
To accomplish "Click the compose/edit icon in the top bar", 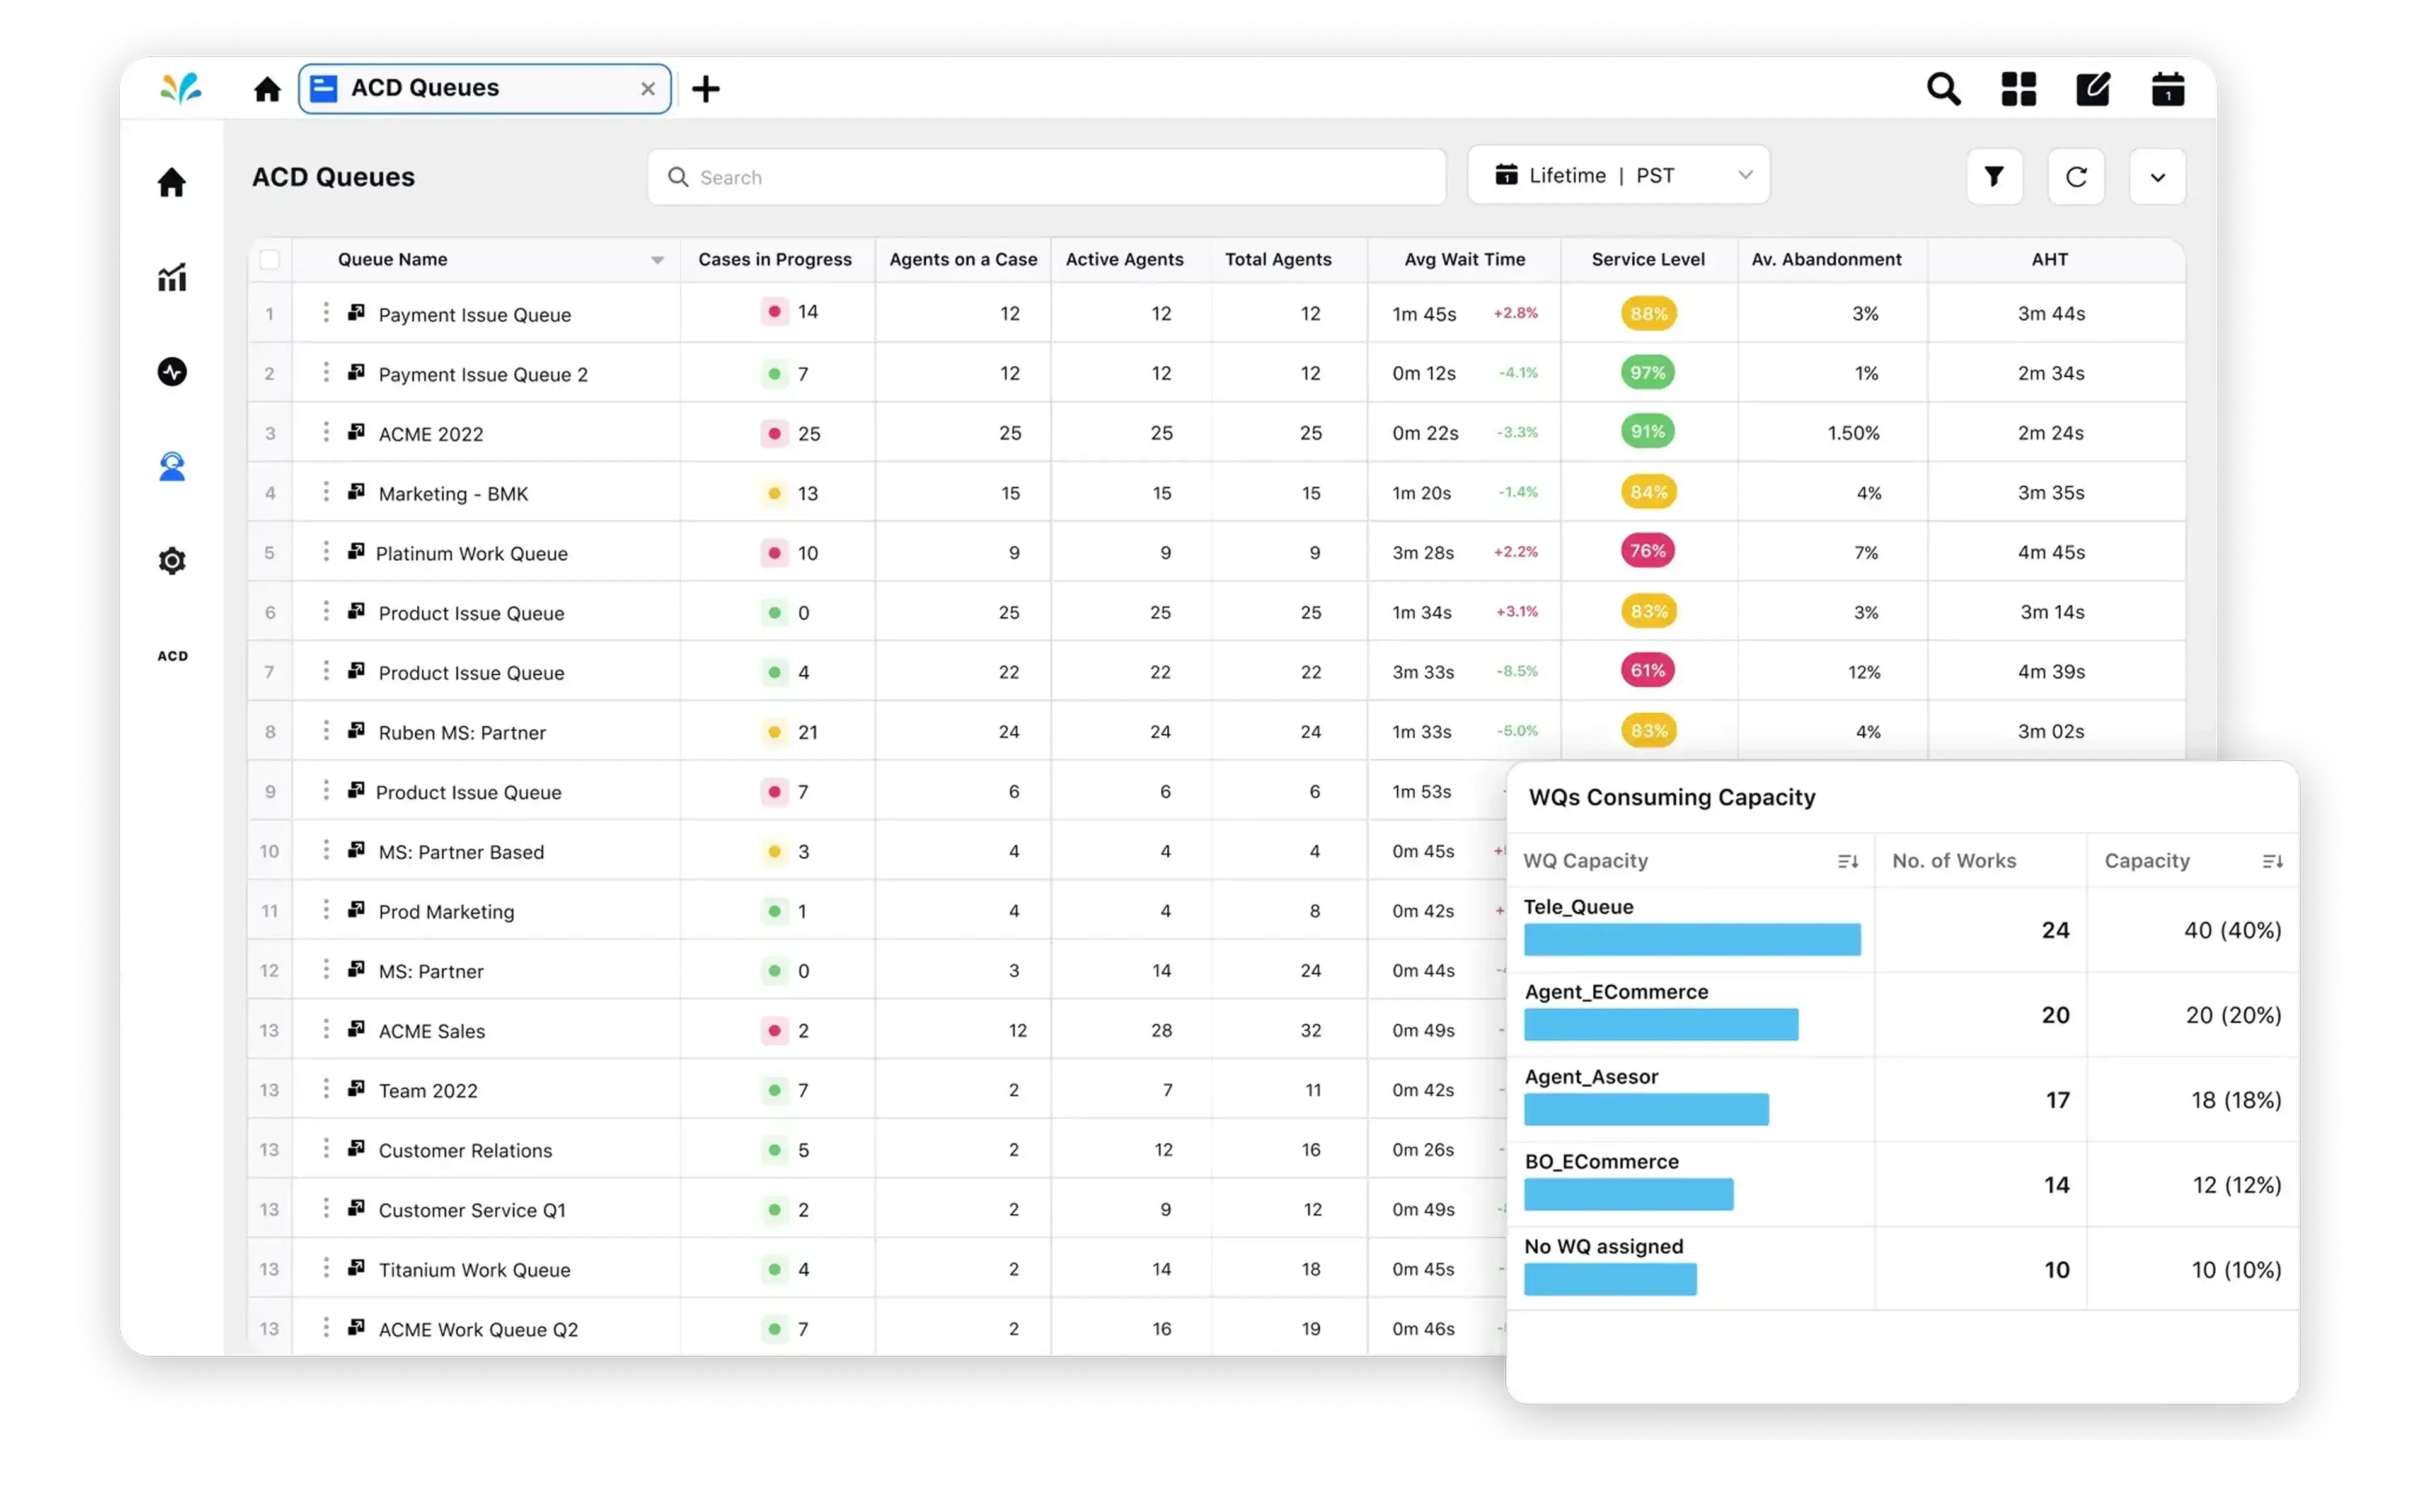I will coord(2093,88).
